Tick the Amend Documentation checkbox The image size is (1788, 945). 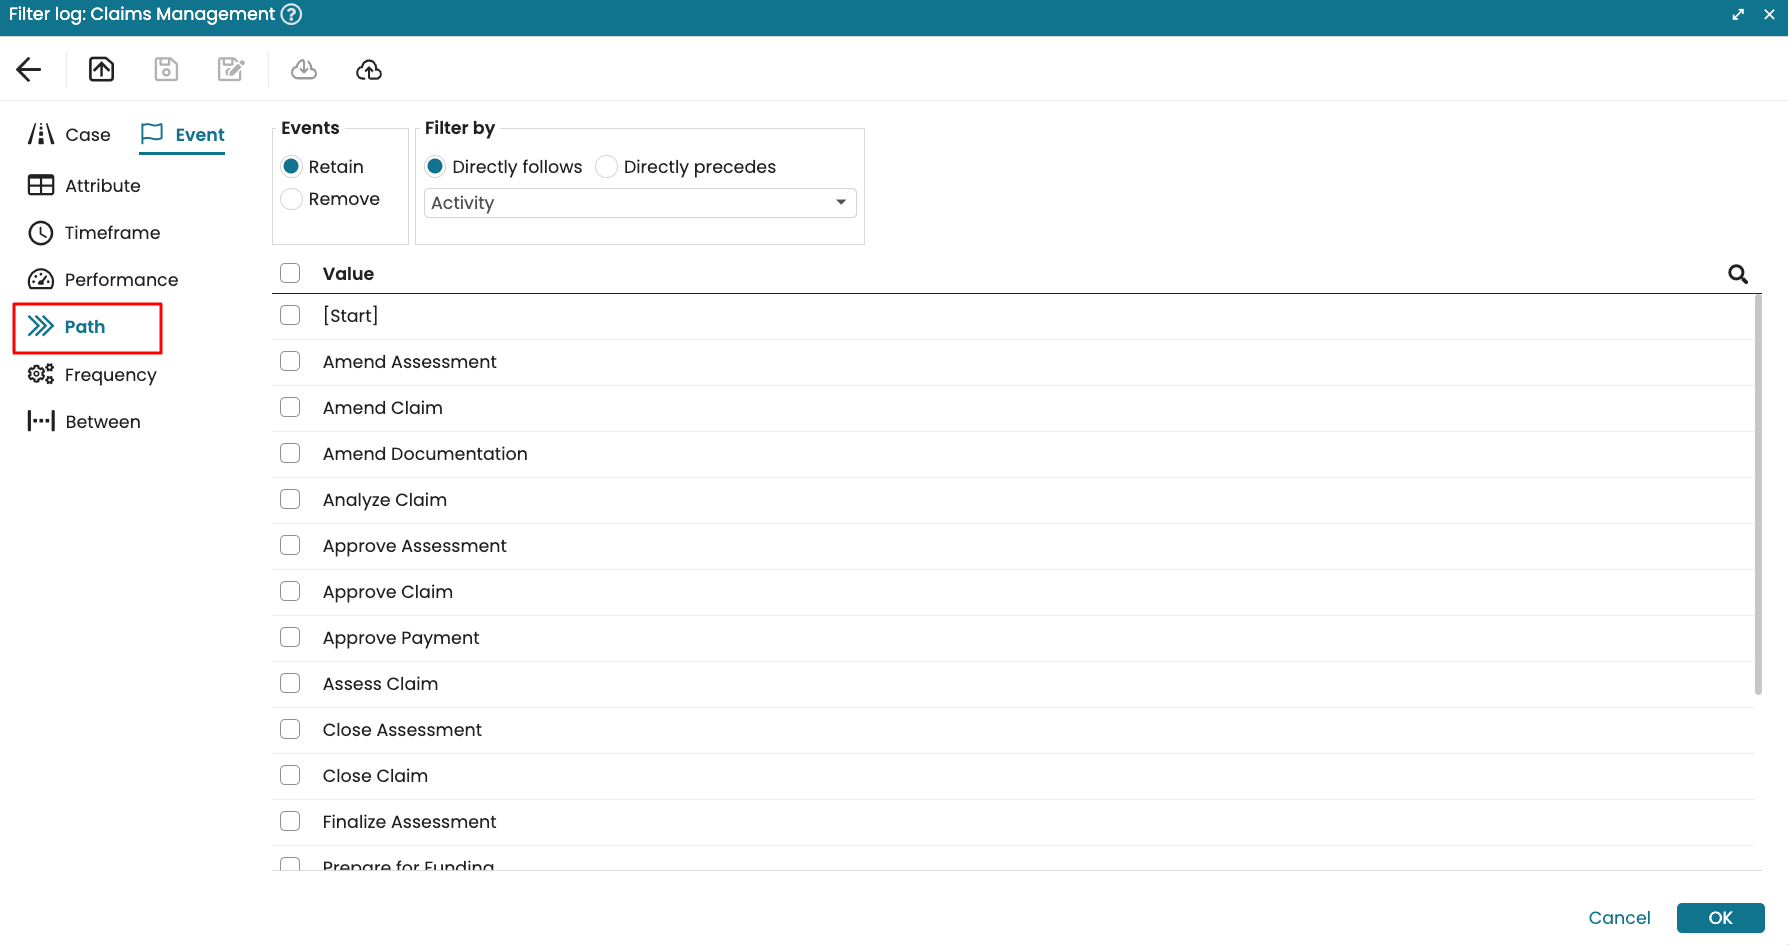pyautogui.click(x=290, y=454)
